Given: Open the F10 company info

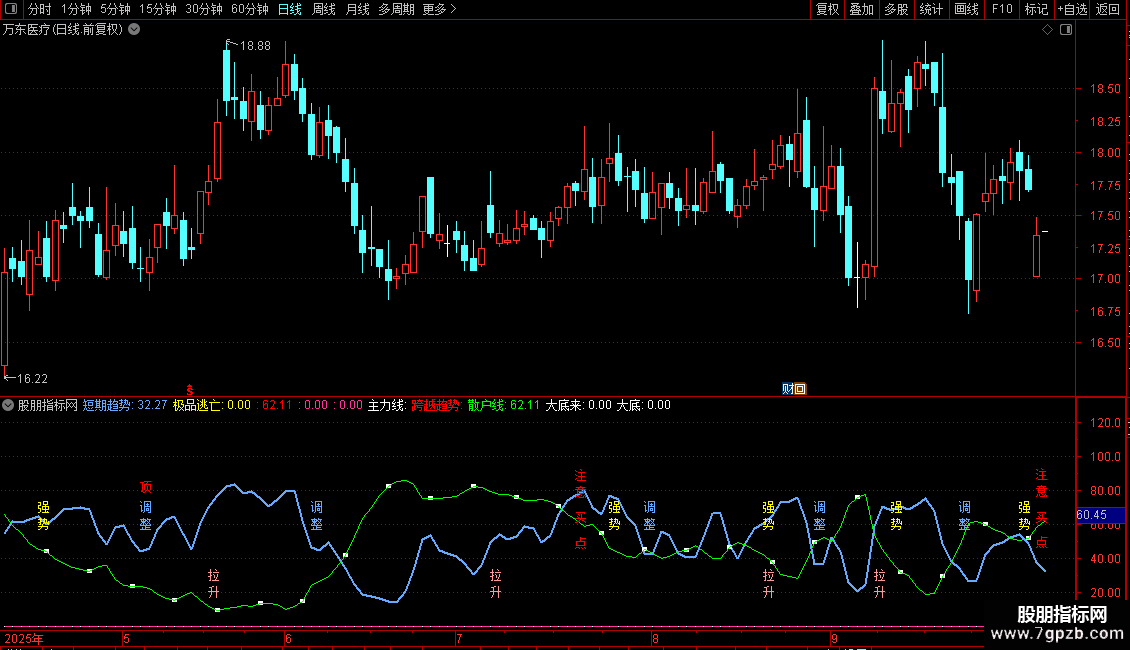Looking at the screenshot, I should (x=1002, y=10).
